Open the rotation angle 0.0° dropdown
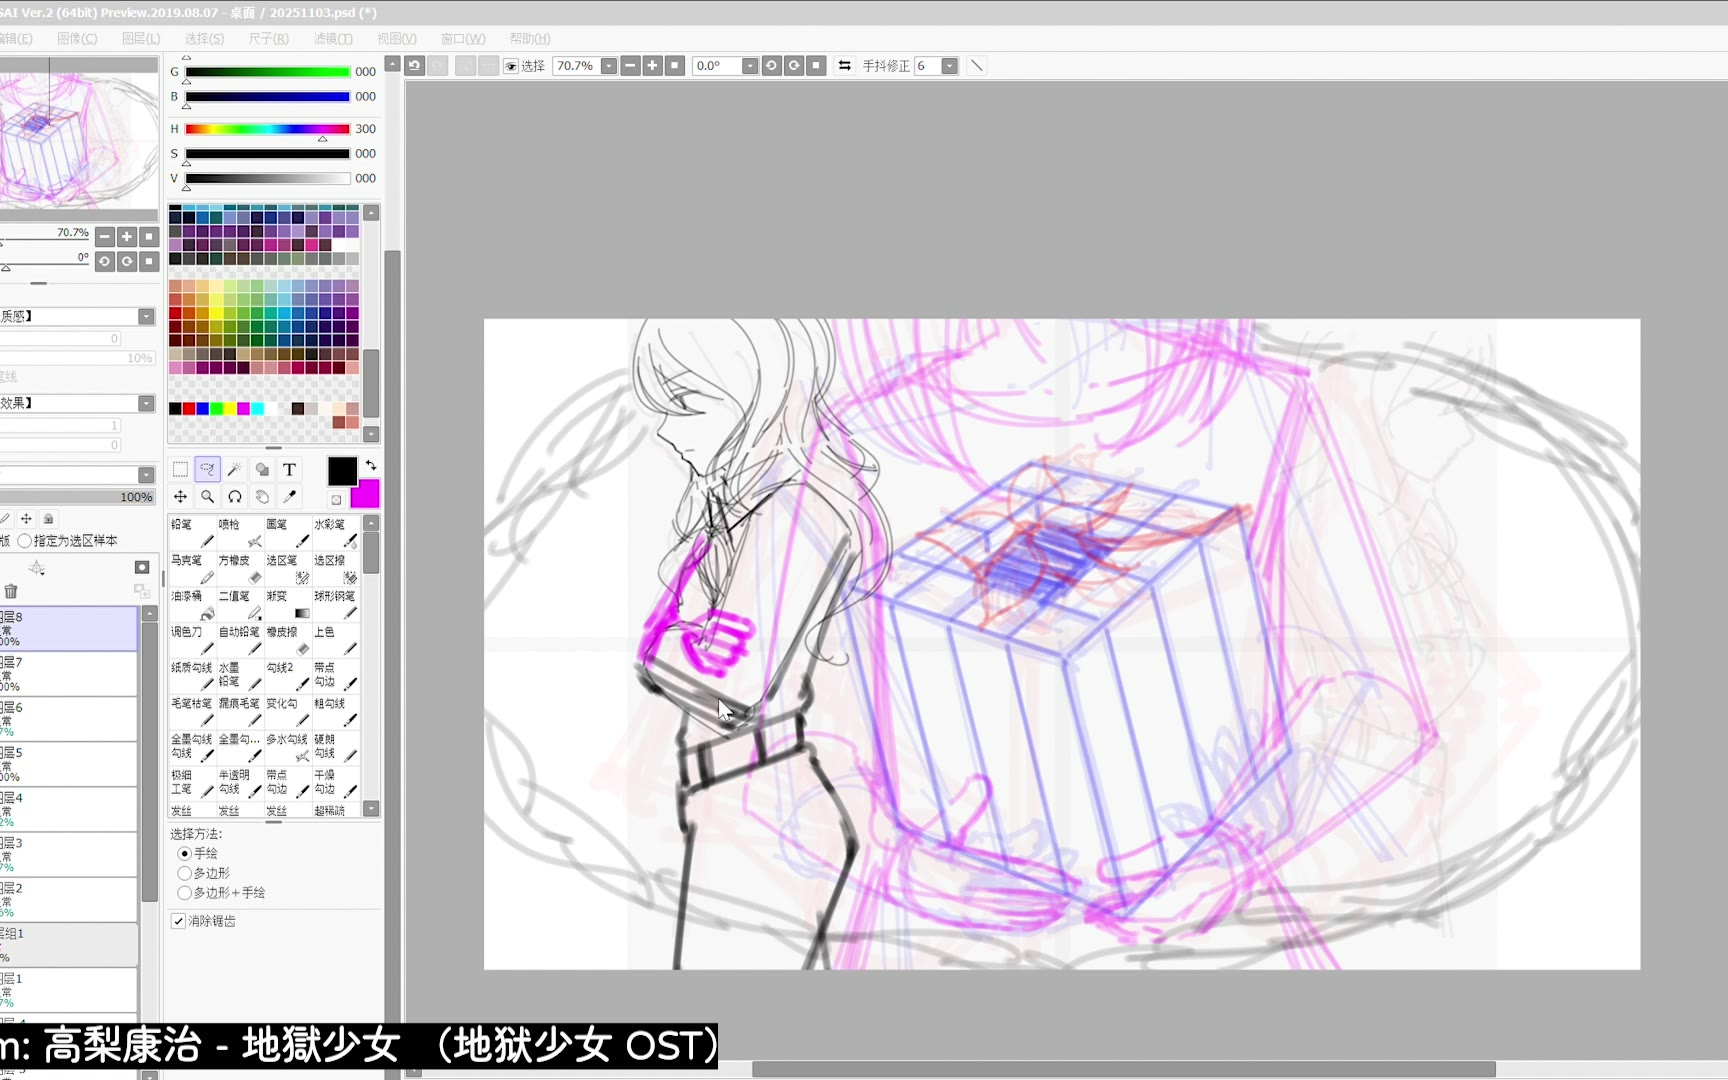The height and width of the screenshot is (1080, 1728). pos(749,66)
